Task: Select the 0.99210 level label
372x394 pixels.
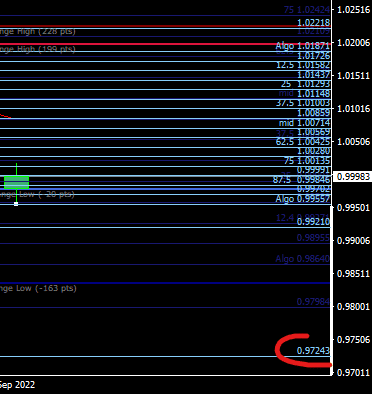Action: [x=313, y=222]
